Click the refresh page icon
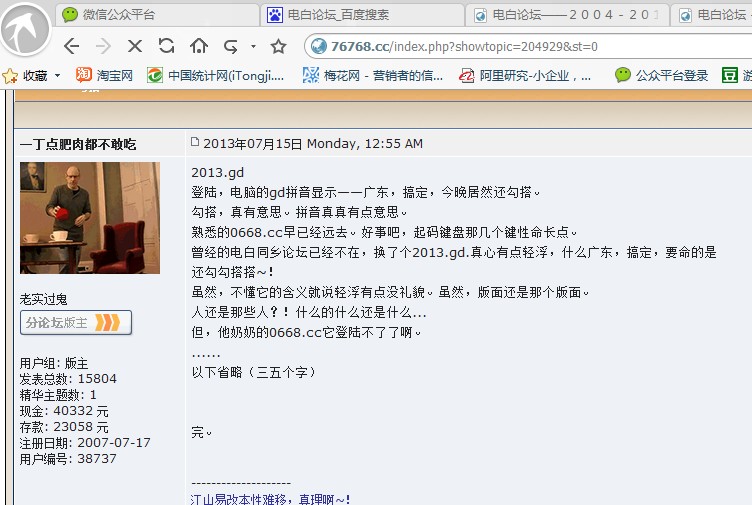 pos(166,46)
